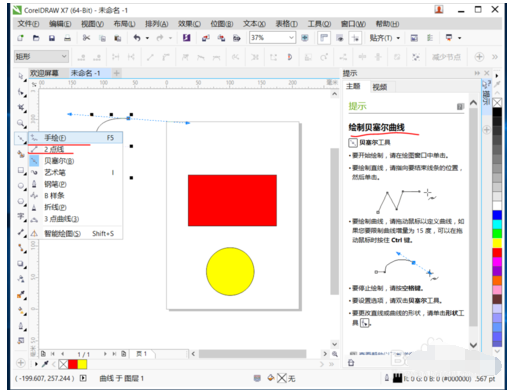
Task: Select the Ellipse tool in the toolbox
Action: [x=22, y=186]
